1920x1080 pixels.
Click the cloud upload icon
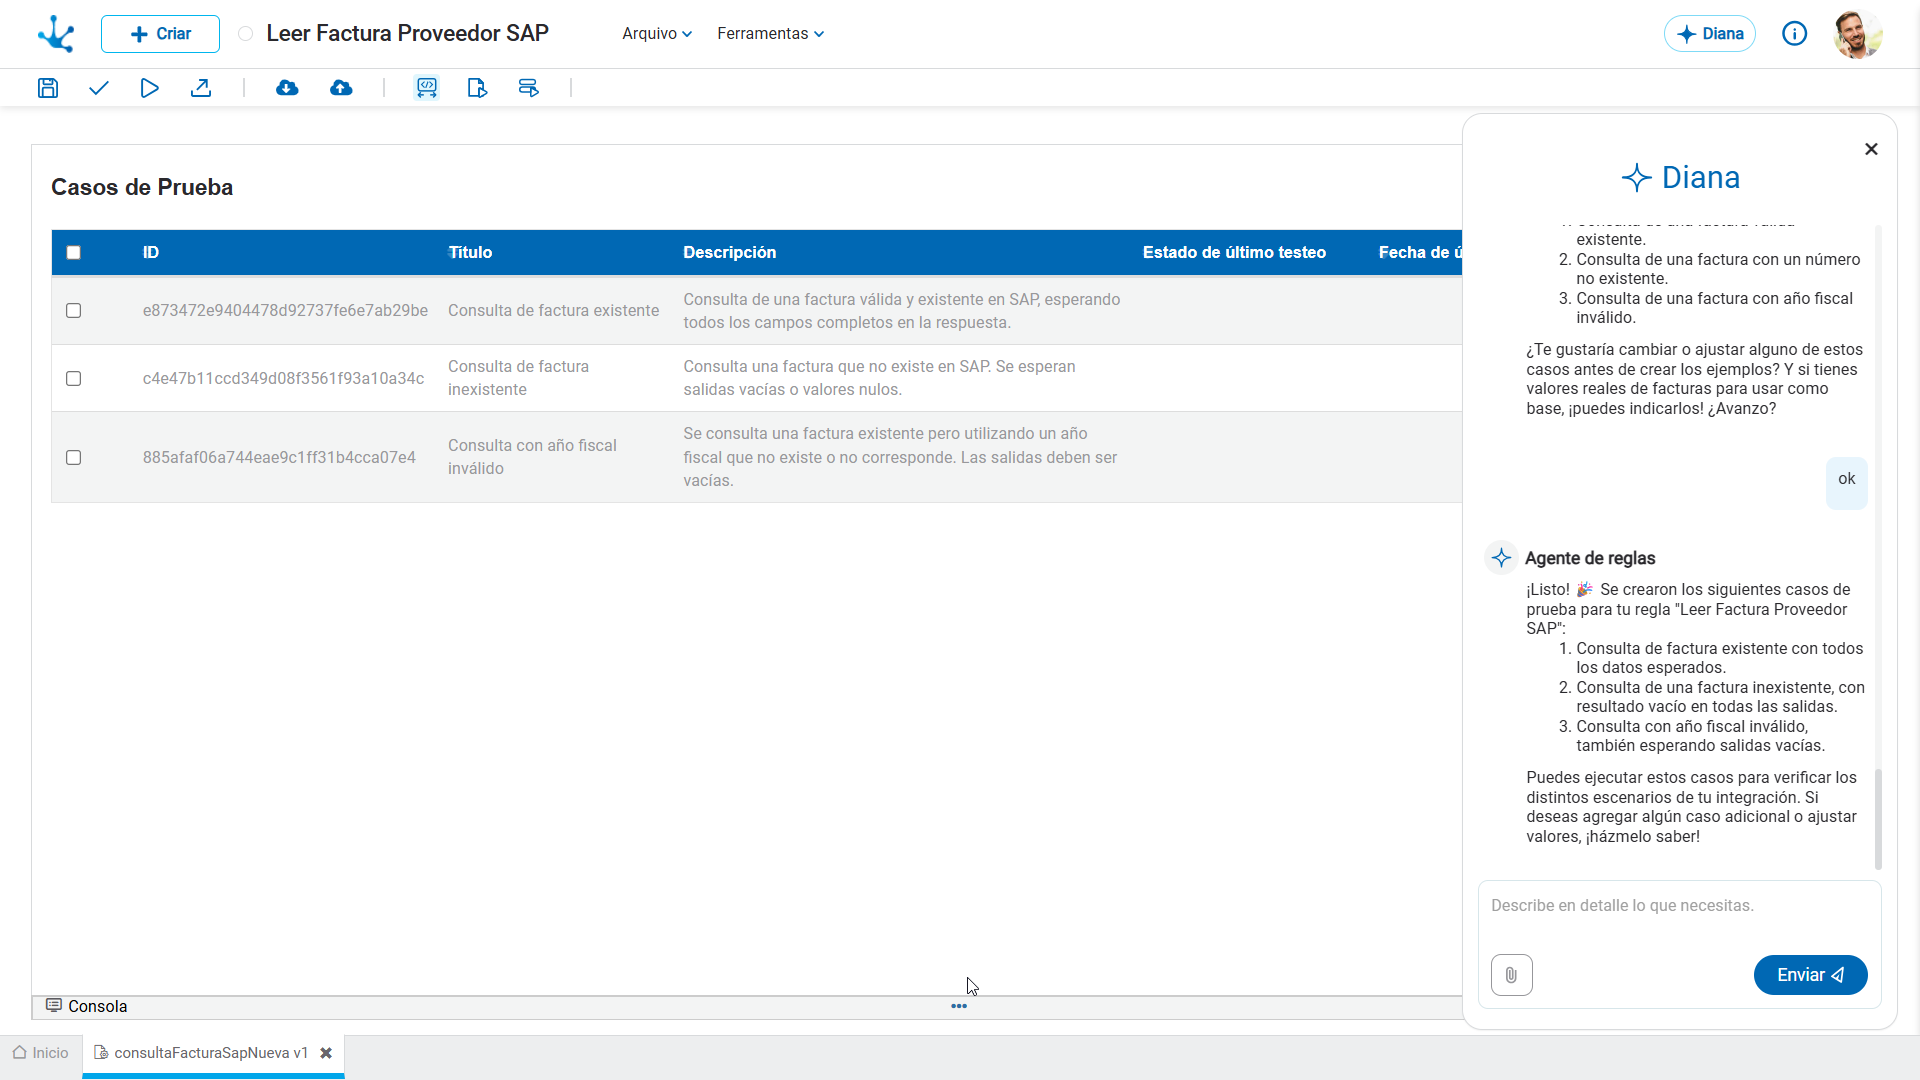341,88
